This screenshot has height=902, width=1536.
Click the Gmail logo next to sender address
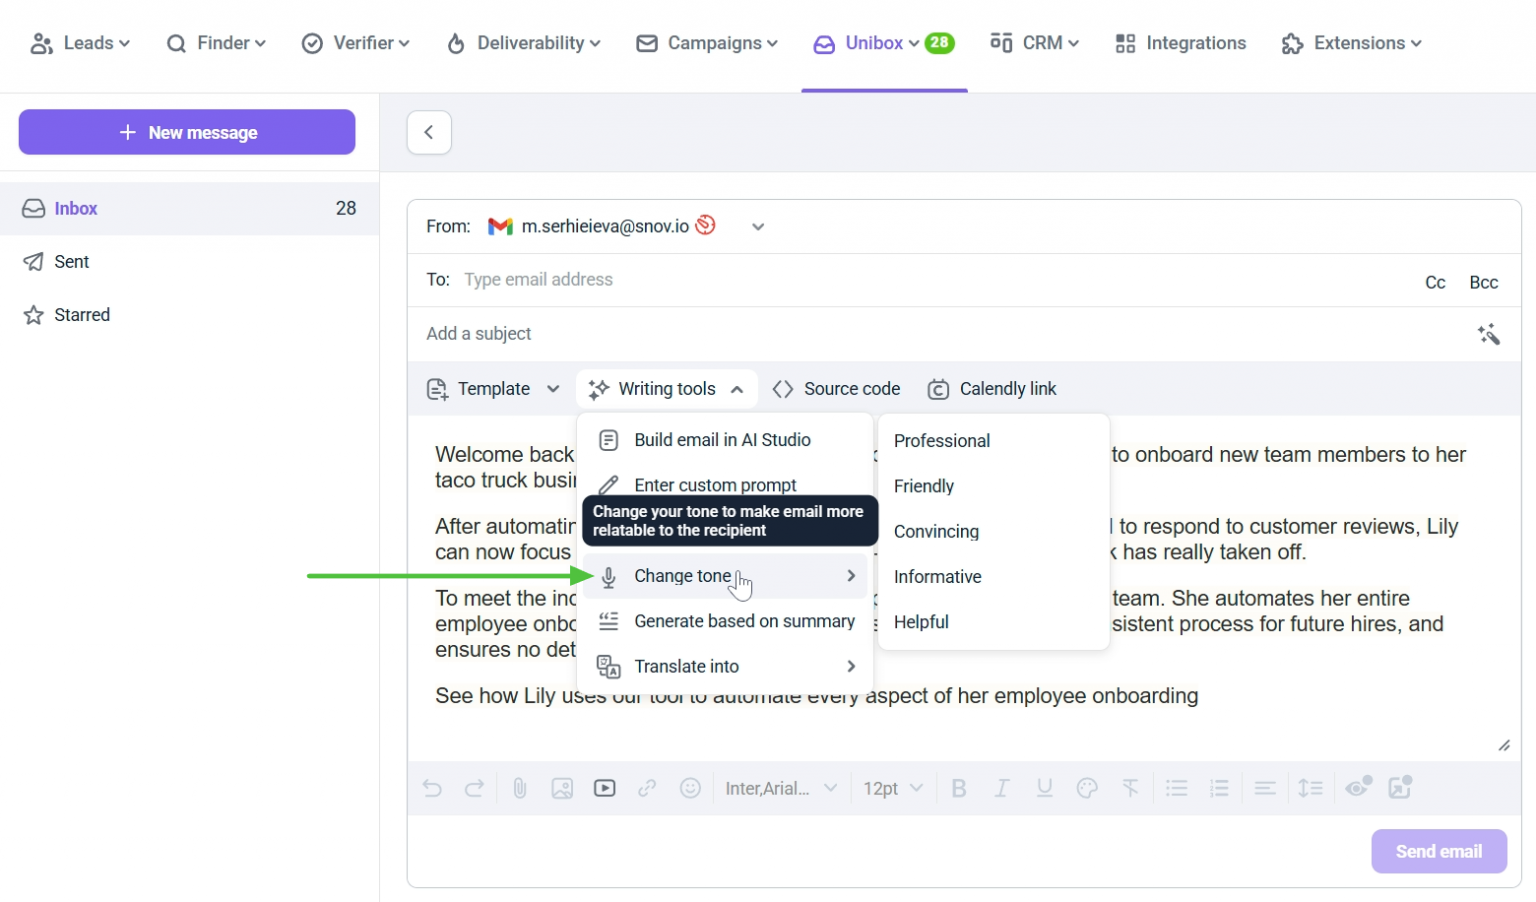click(500, 226)
